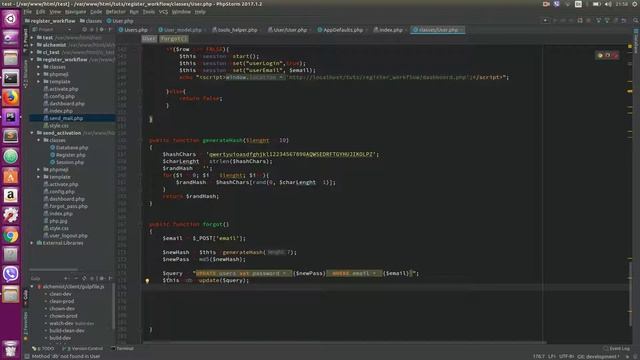Click the intention light bulb in the gutter
This screenshot has height=360, width=640.
[x=147, y=281]
